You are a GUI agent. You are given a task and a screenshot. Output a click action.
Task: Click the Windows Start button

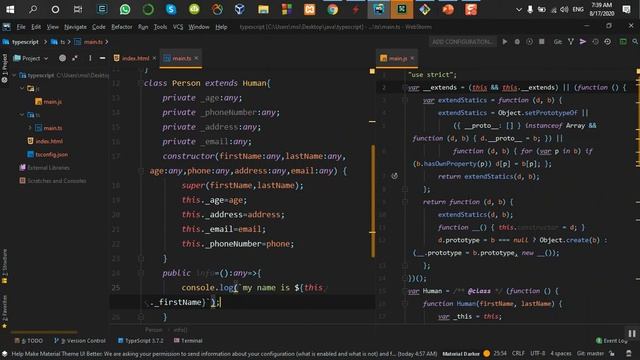click(x=10, y=9)
